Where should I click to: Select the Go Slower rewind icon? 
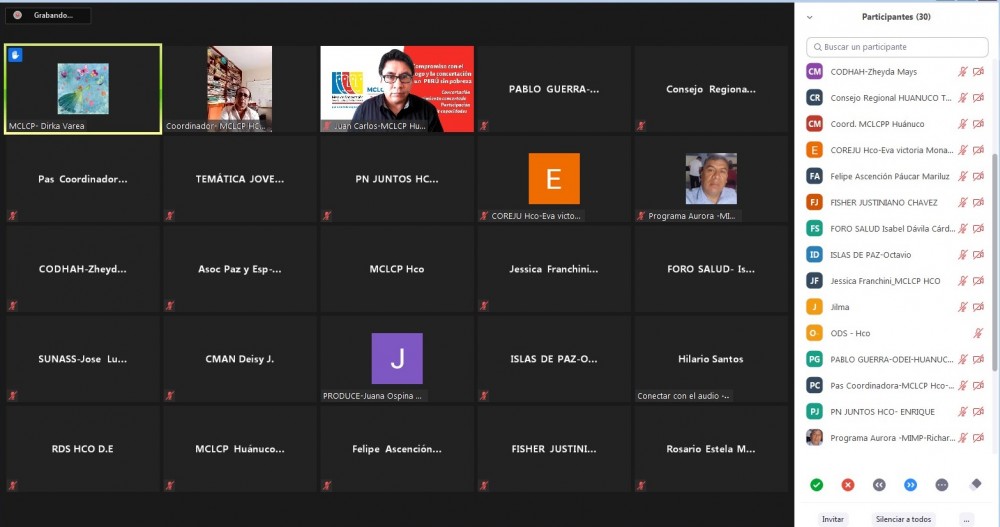879,485
